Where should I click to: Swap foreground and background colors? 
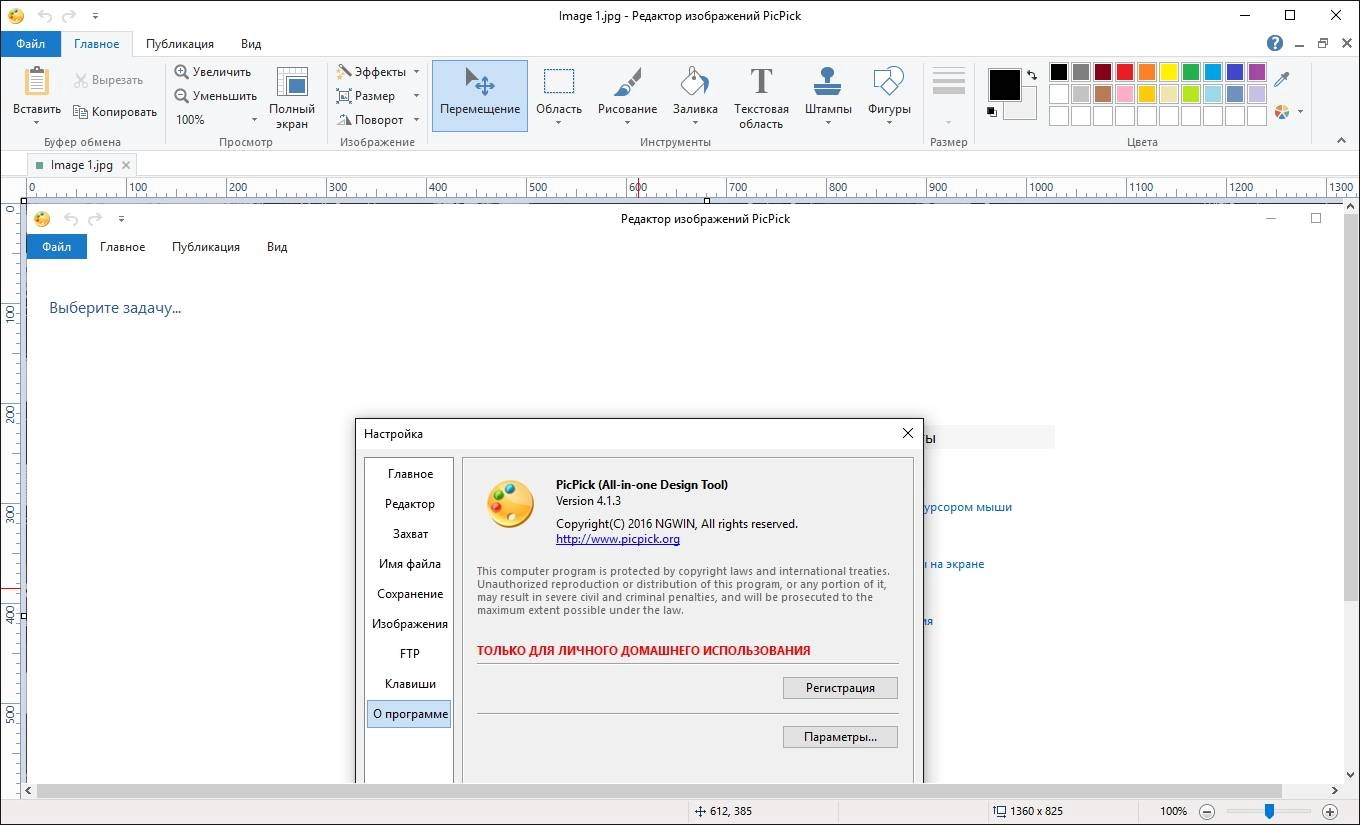[x=1032, y=75]
